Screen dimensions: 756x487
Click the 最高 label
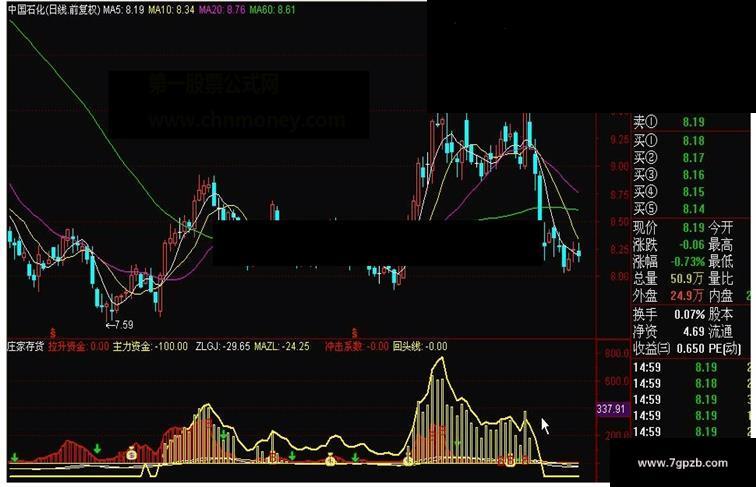721,244
